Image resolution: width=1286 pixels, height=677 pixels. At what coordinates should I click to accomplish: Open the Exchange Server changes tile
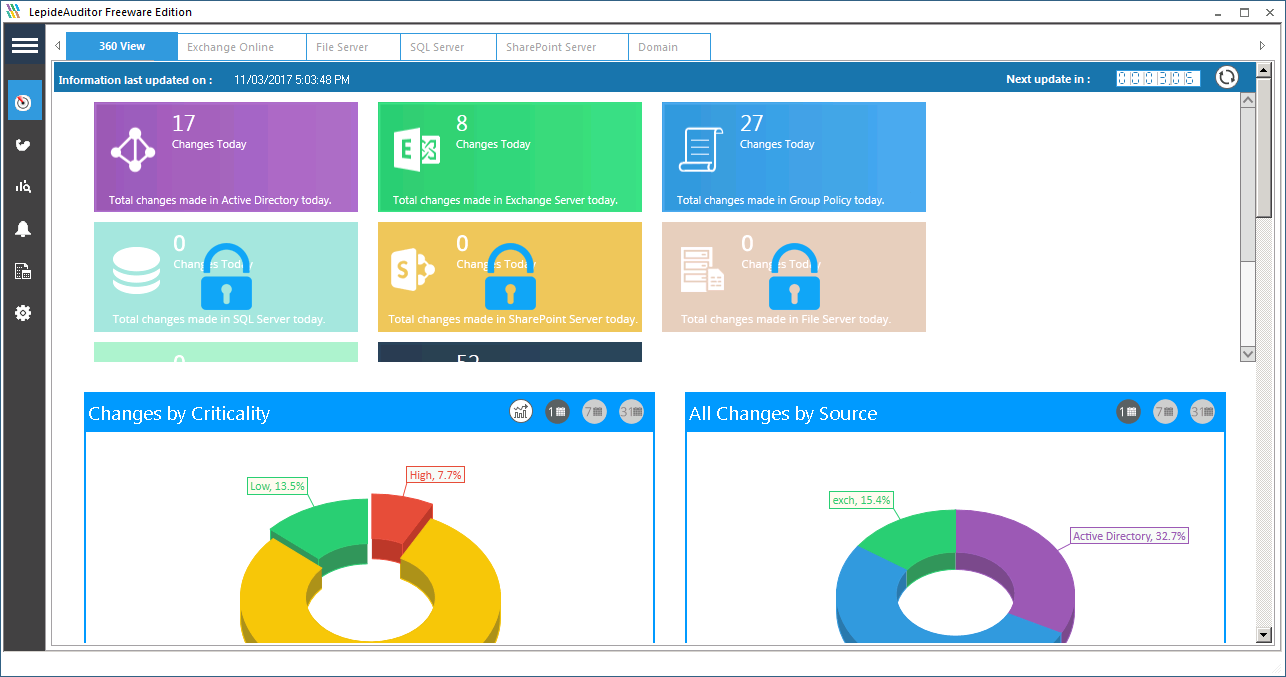coord(510,157)
